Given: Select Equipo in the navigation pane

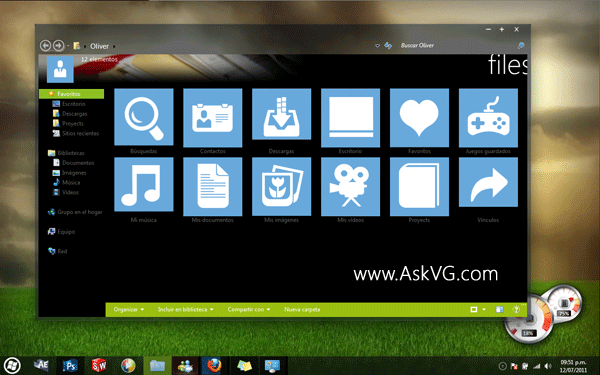Looking at the screenshot, I should [x=61, y=232].
